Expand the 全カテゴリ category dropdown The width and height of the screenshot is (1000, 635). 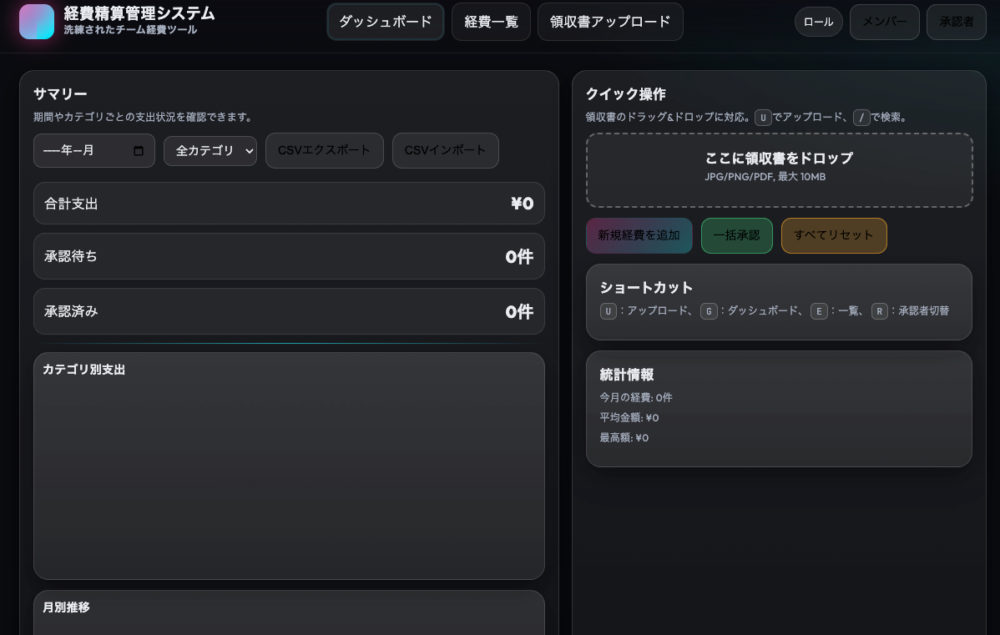[210, 151]
